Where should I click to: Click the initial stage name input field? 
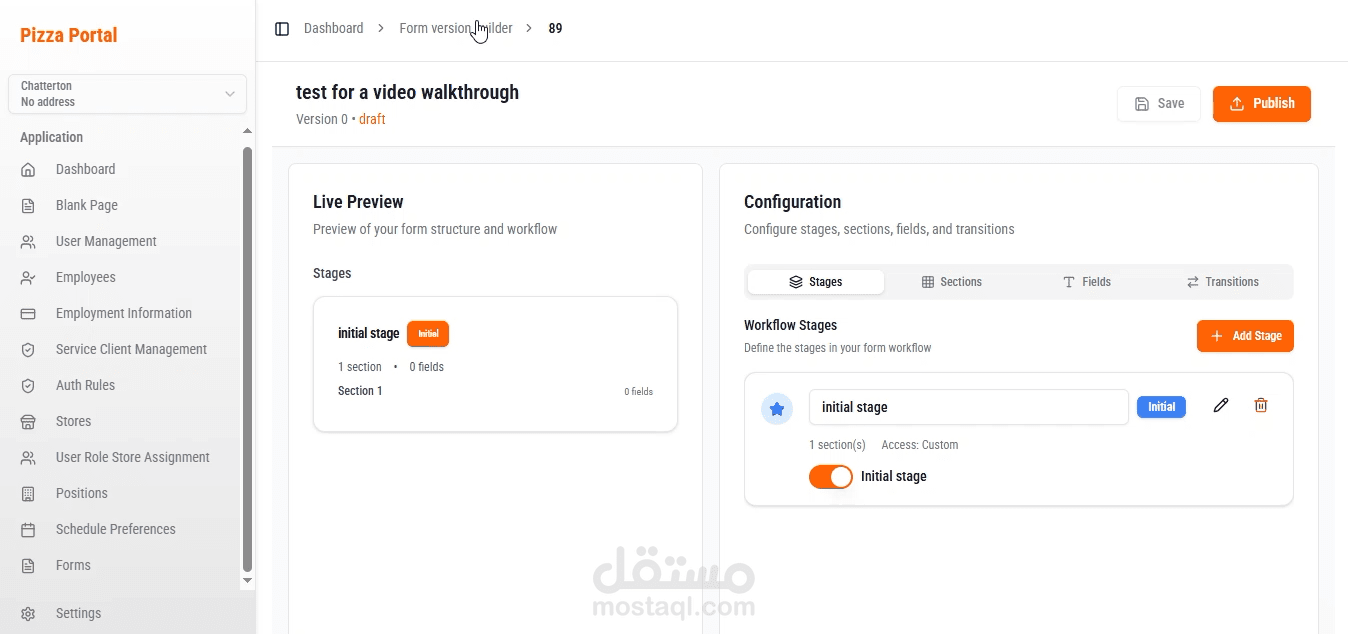pyautogui.click(x=967, y=407)
